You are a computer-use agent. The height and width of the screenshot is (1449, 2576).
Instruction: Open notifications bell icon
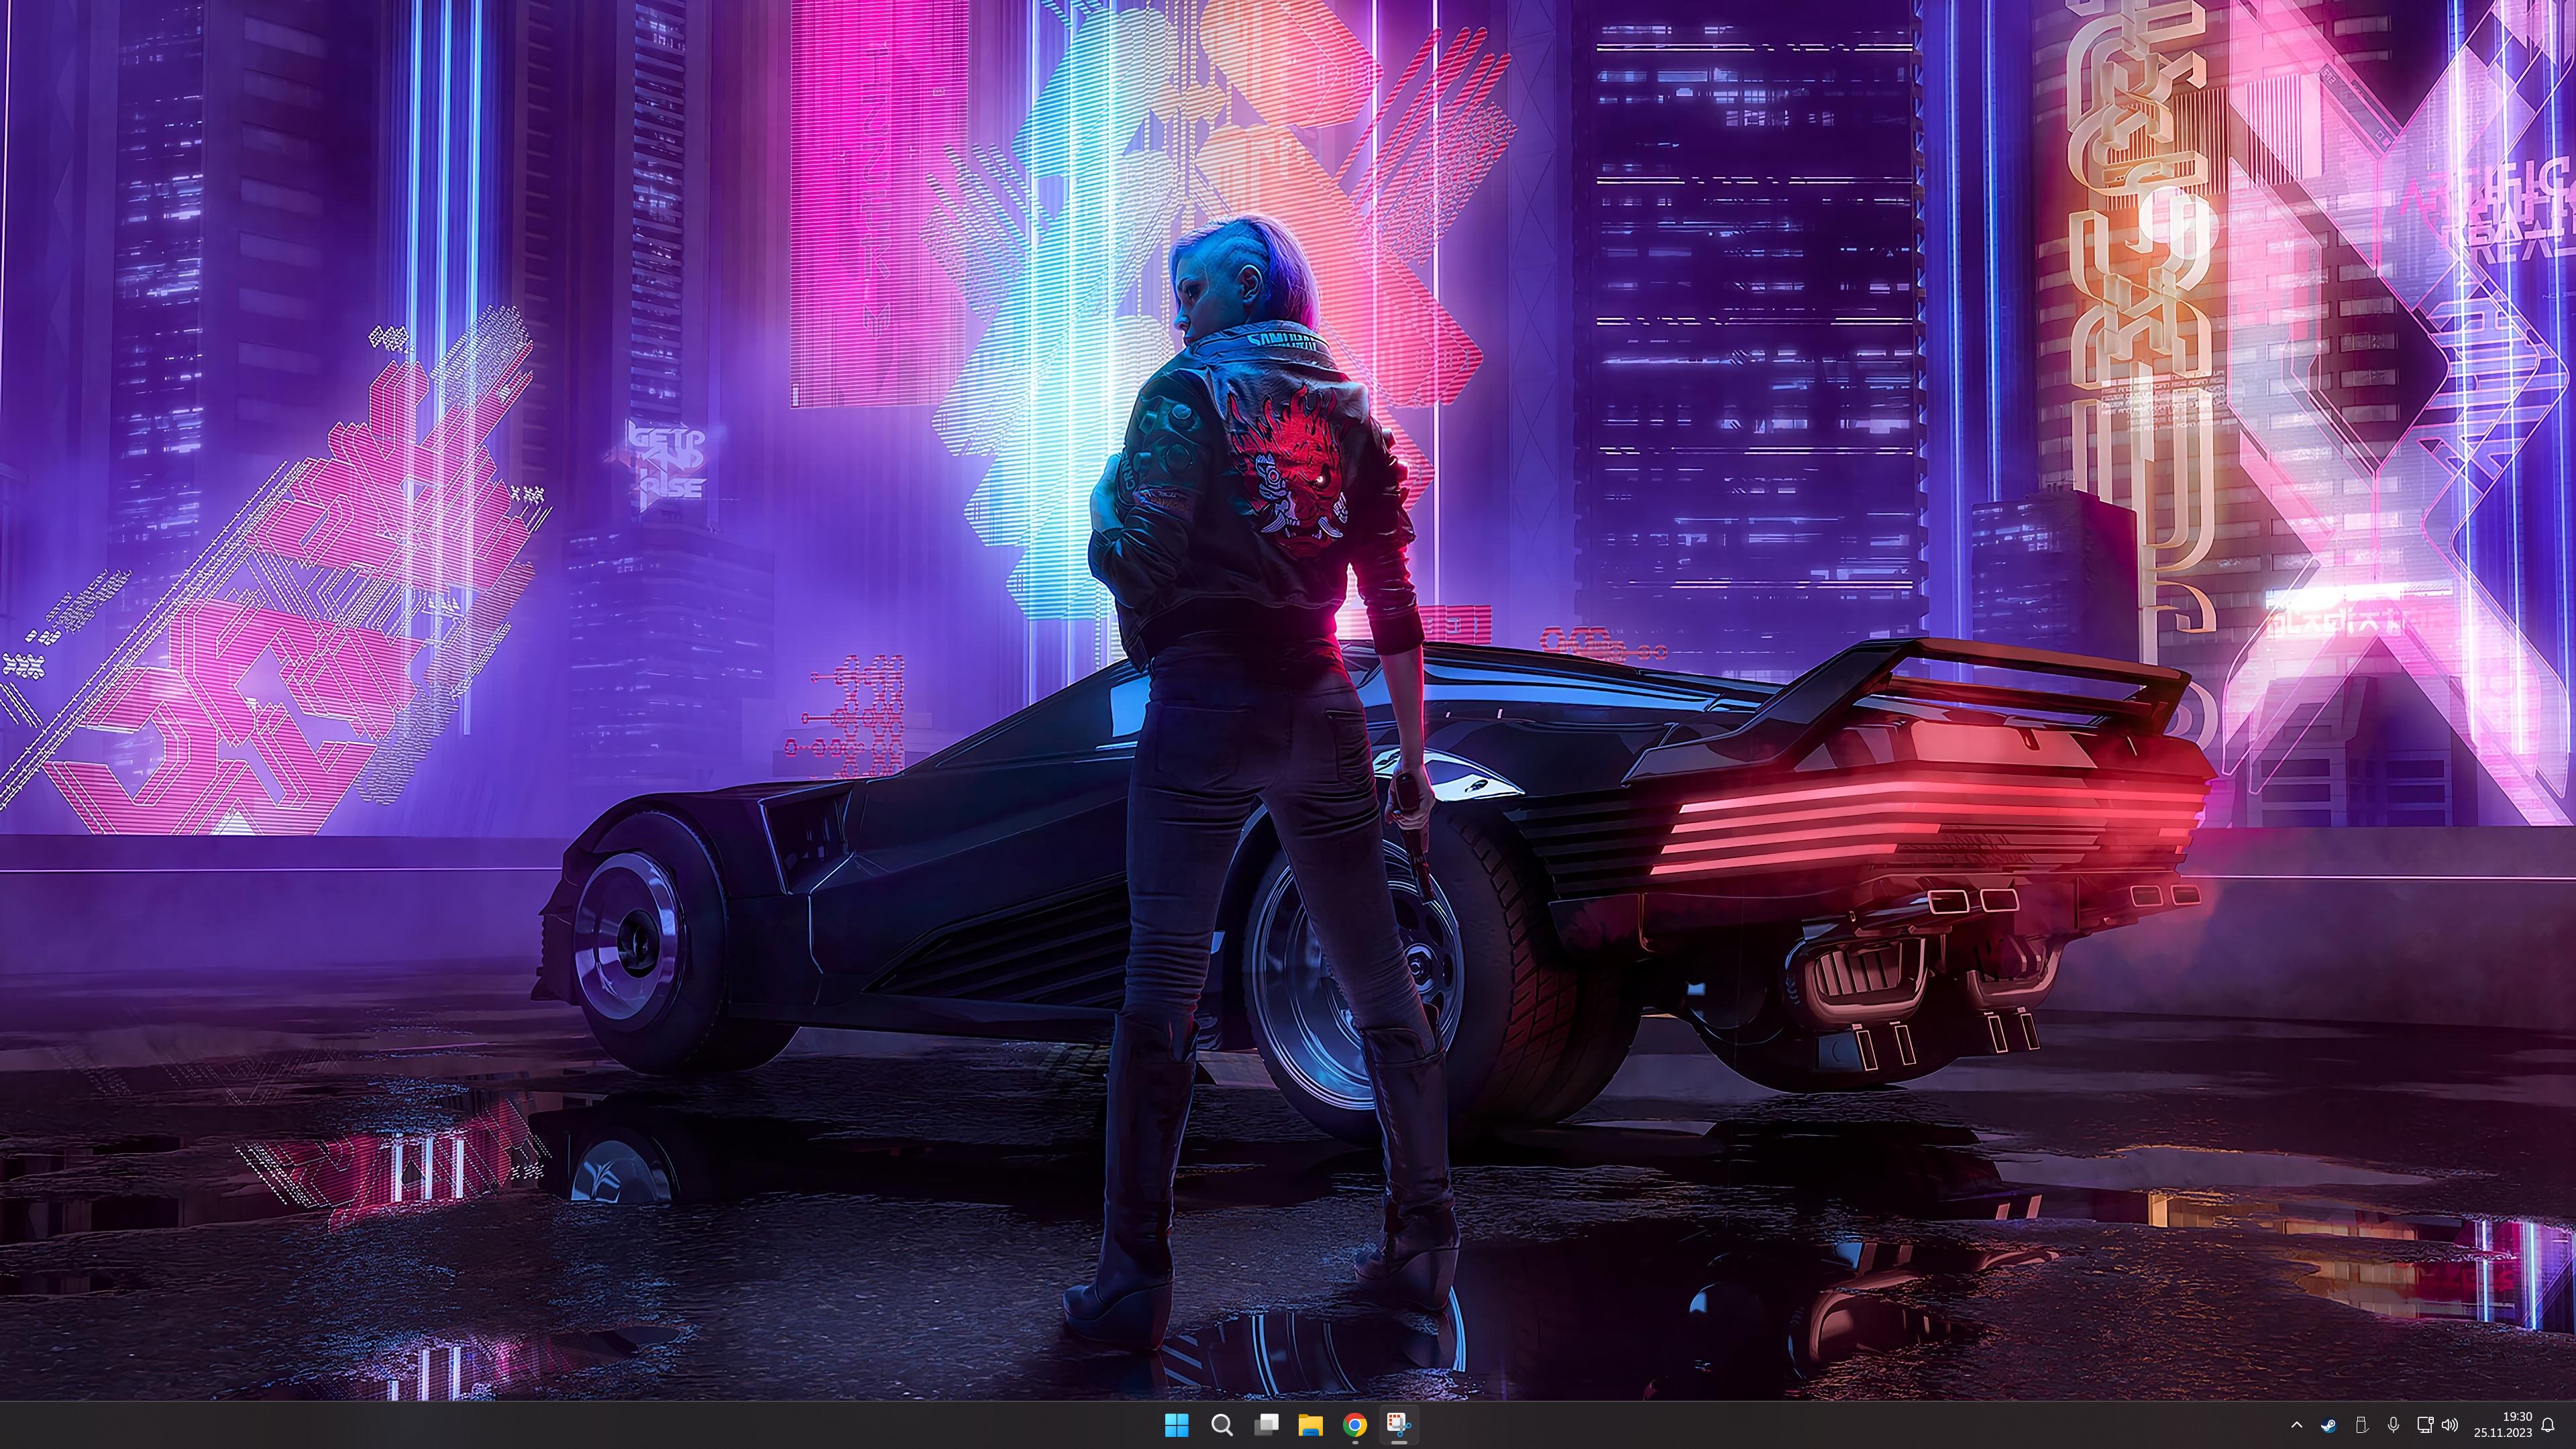tap(2548, 1425)
